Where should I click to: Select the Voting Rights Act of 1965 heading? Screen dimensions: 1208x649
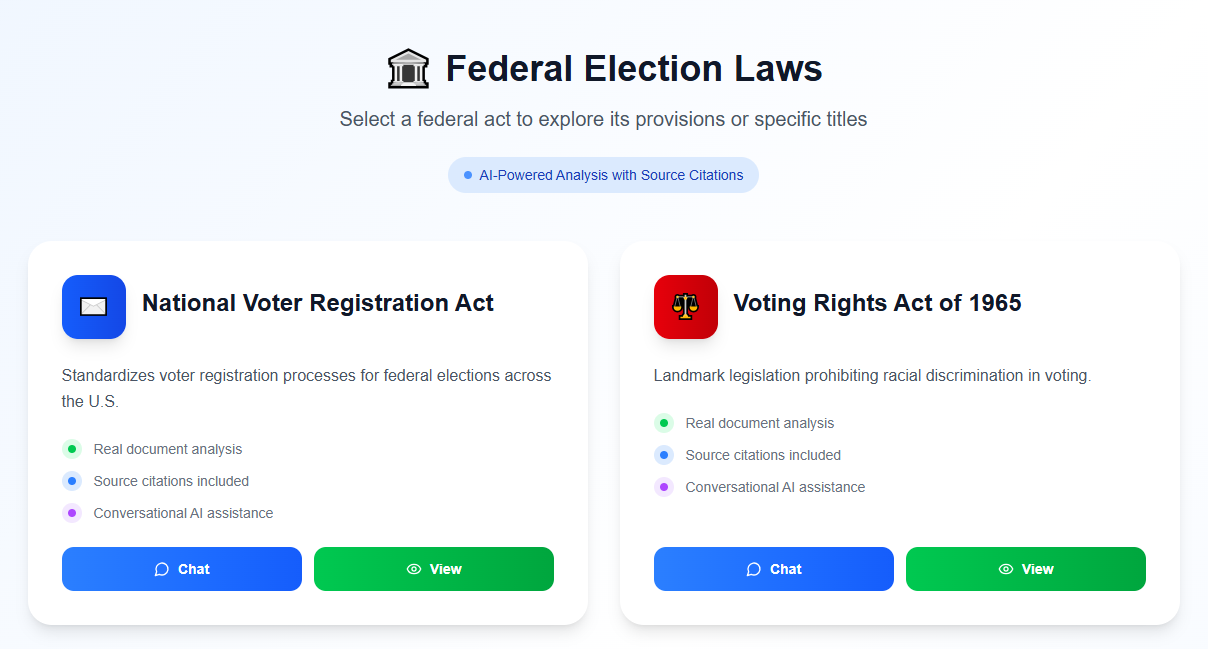[877, 303]
